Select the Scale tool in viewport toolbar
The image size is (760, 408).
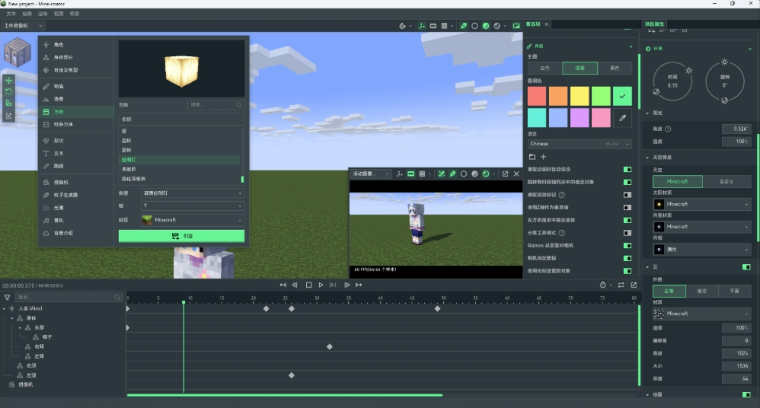tap(9, 103)
